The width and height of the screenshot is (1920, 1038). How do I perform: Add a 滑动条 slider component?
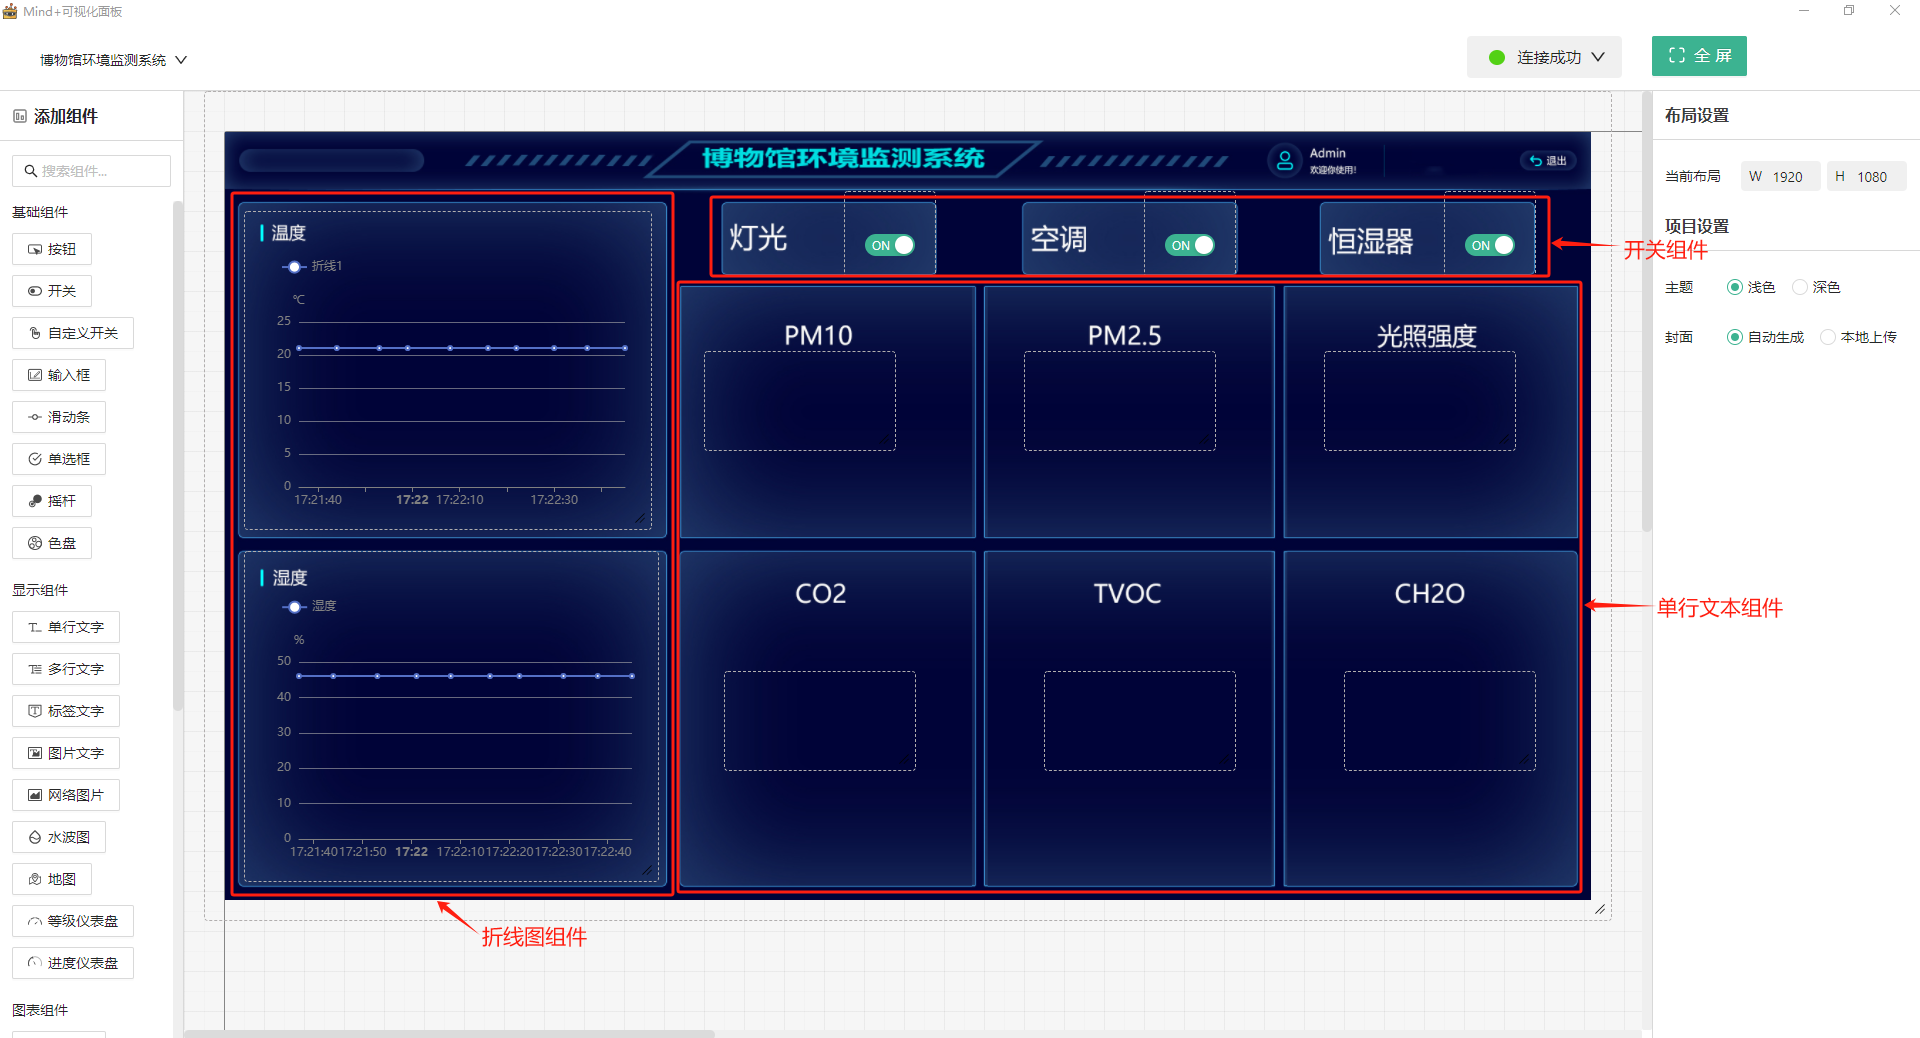pos(59,417)
